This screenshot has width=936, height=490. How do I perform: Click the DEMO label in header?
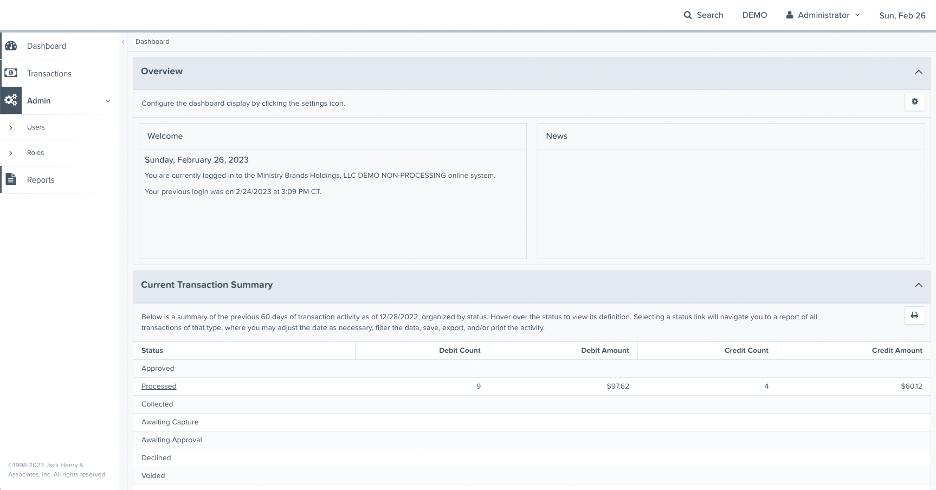click(754, 15)
